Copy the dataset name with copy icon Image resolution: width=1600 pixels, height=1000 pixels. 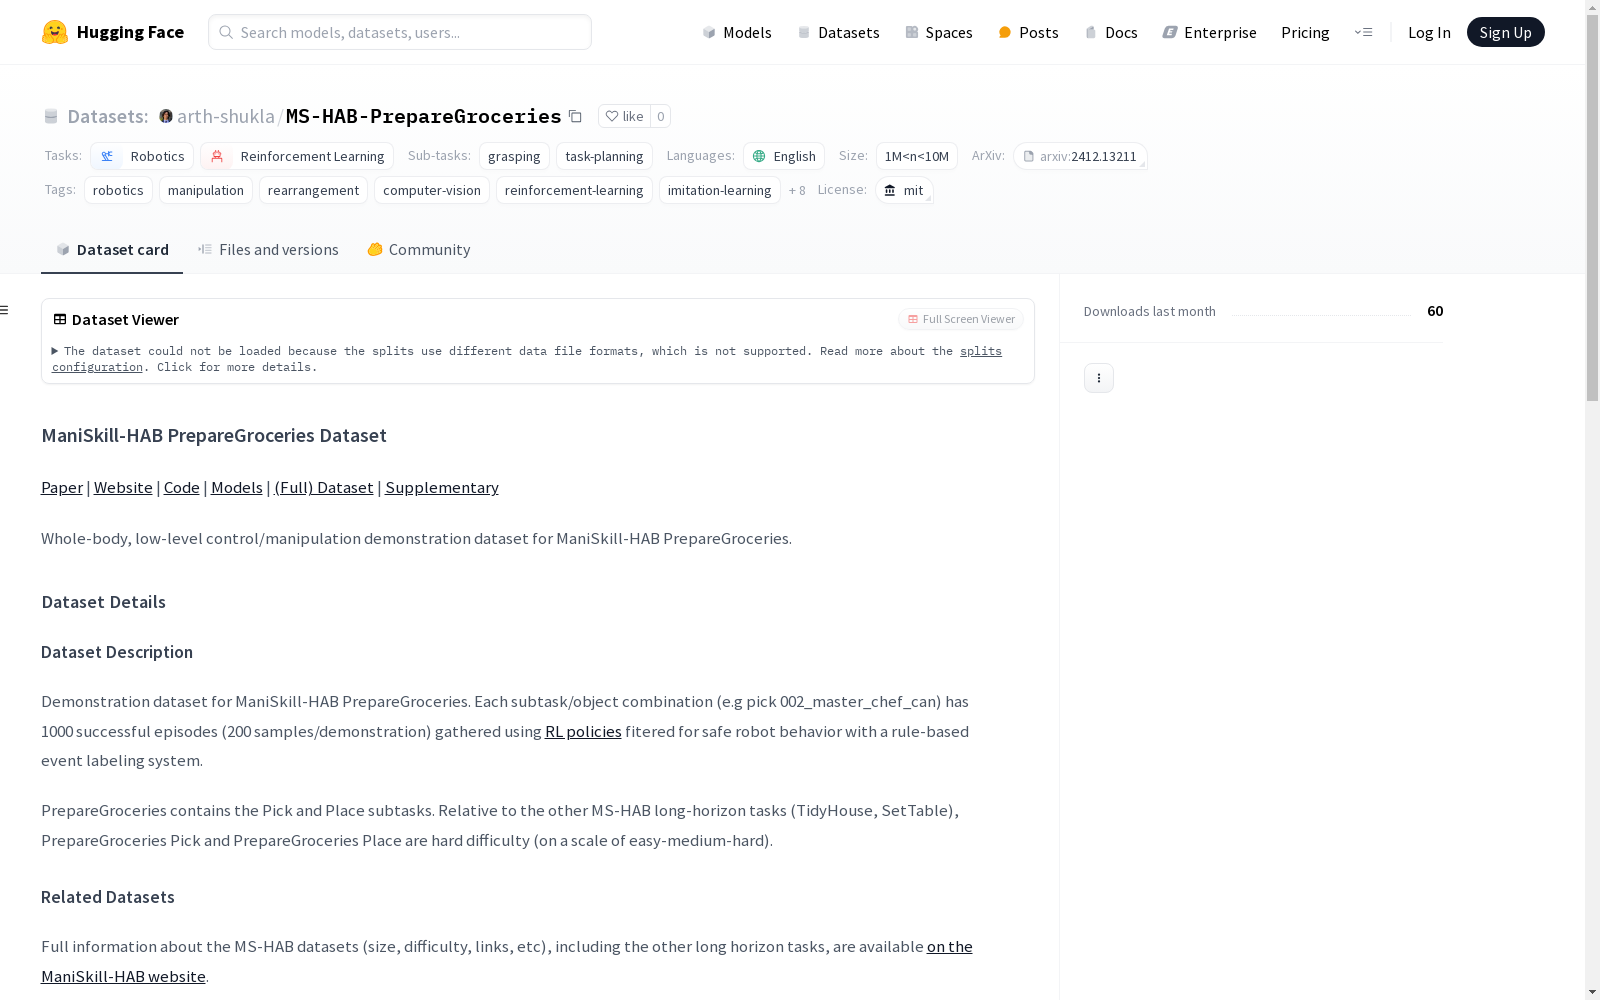click(575, 116)
